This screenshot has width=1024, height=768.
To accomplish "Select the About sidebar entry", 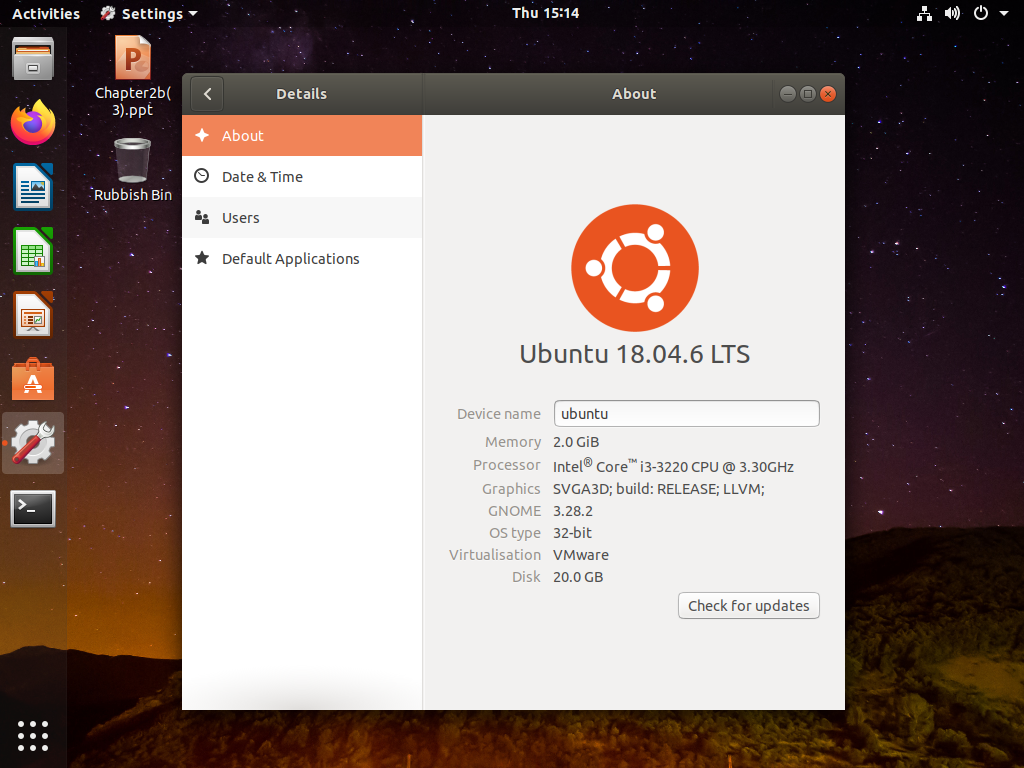I will [302, 135].
